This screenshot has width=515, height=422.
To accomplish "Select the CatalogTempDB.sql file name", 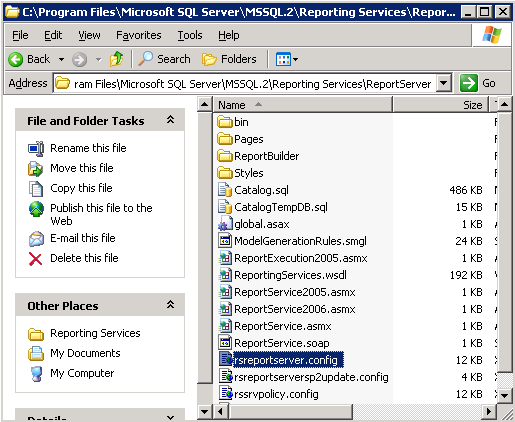I will (281, 207).
